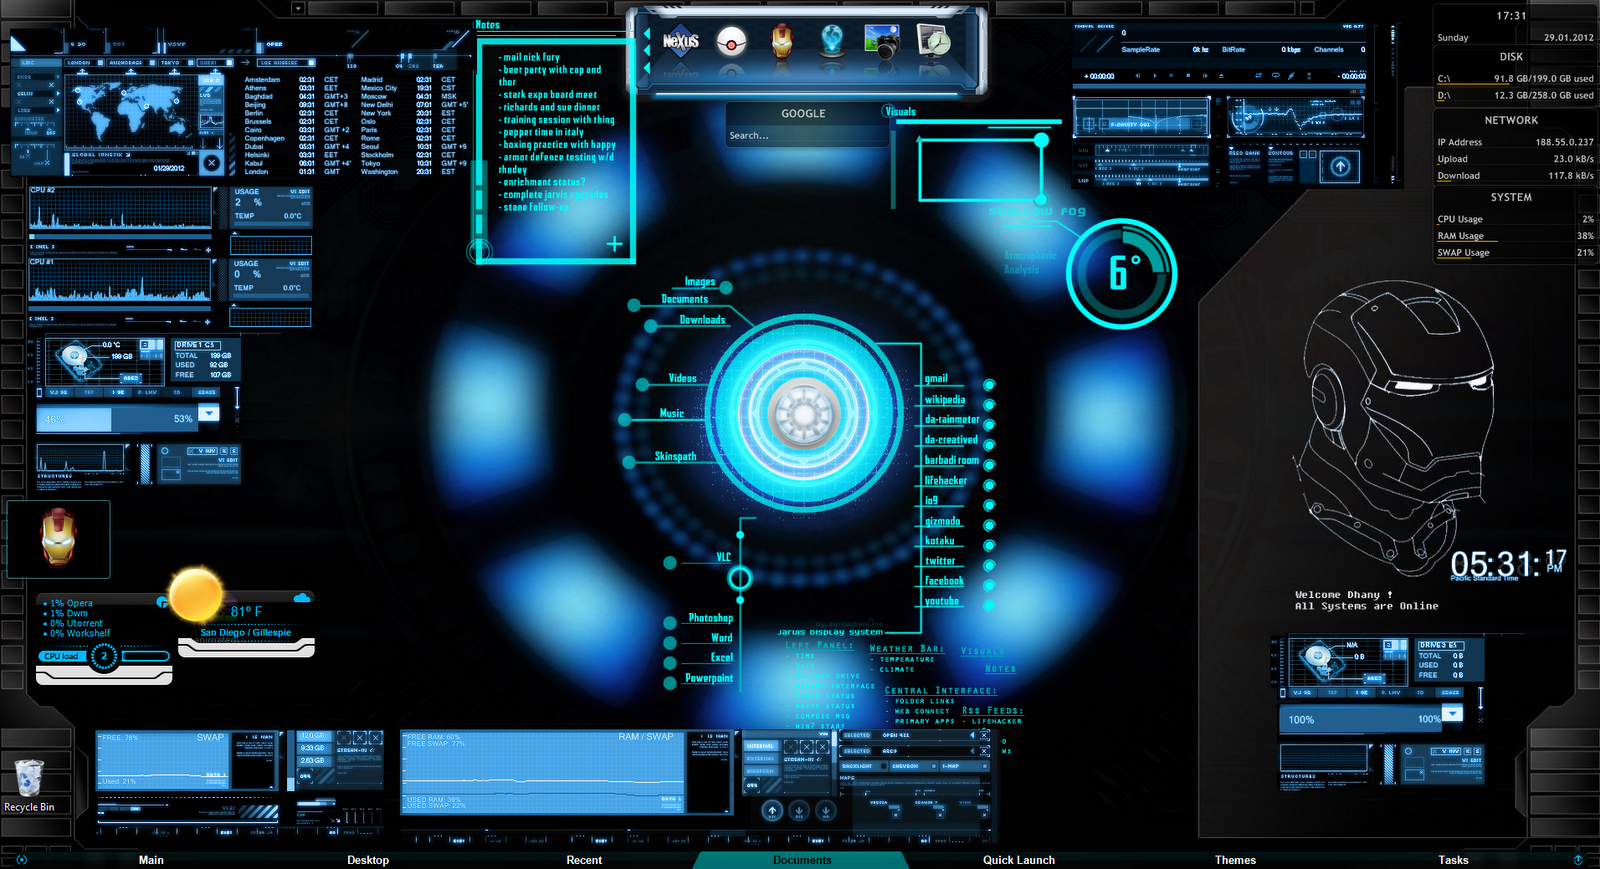Click the player eject icon
1600x869 pixels.
[1221, 76]
